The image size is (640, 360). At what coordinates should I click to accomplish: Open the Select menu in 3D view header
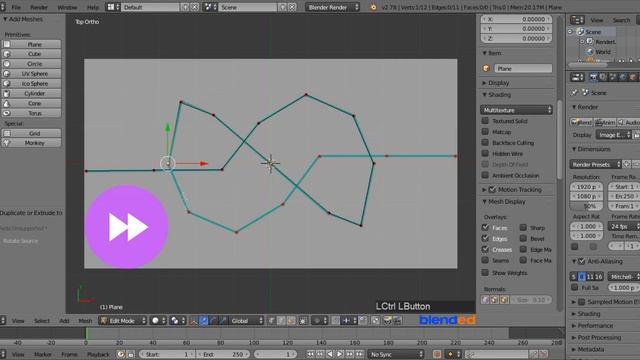42,321
